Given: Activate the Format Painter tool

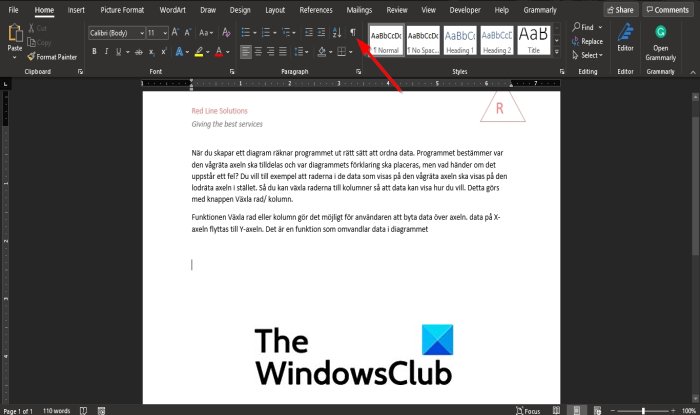Looking at the screenshot, I should 52,57.
